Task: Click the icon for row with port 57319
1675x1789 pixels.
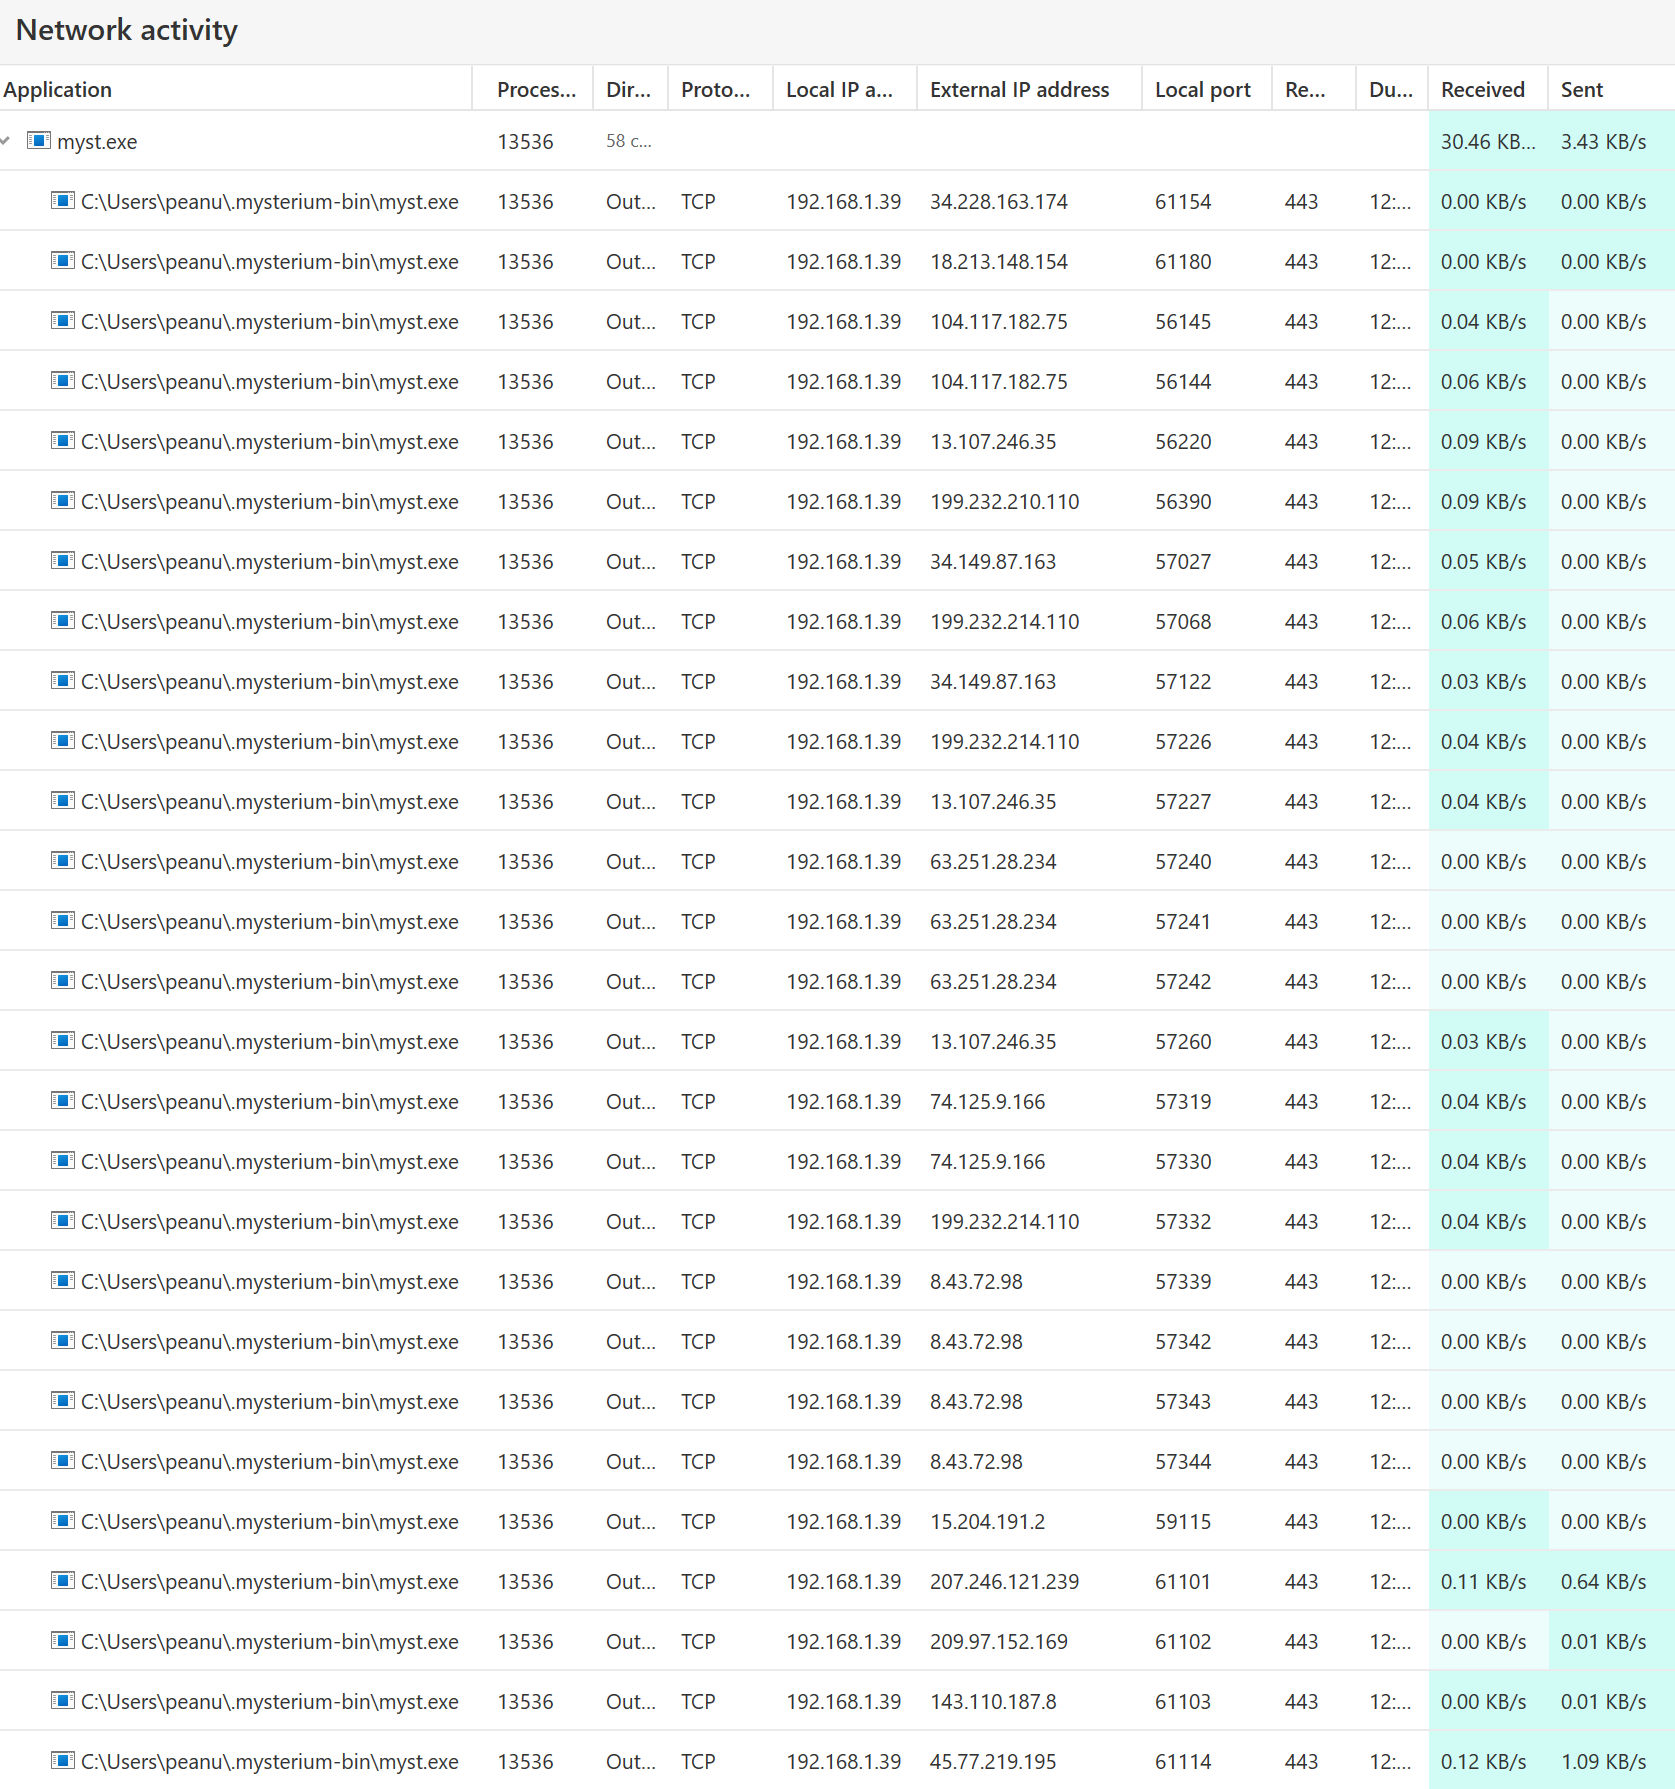Action: [x=62, y=1100]
